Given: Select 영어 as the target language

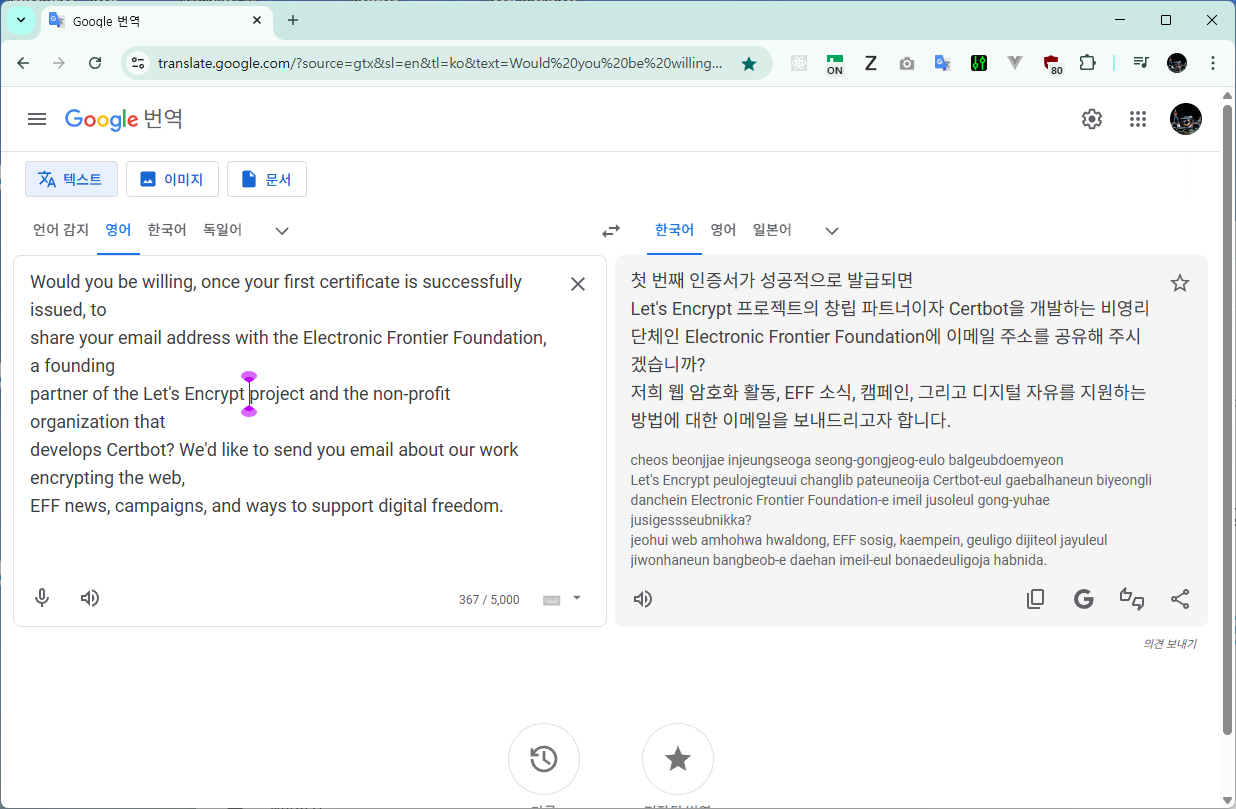Looking at the screenshot, I should point(723,230).
